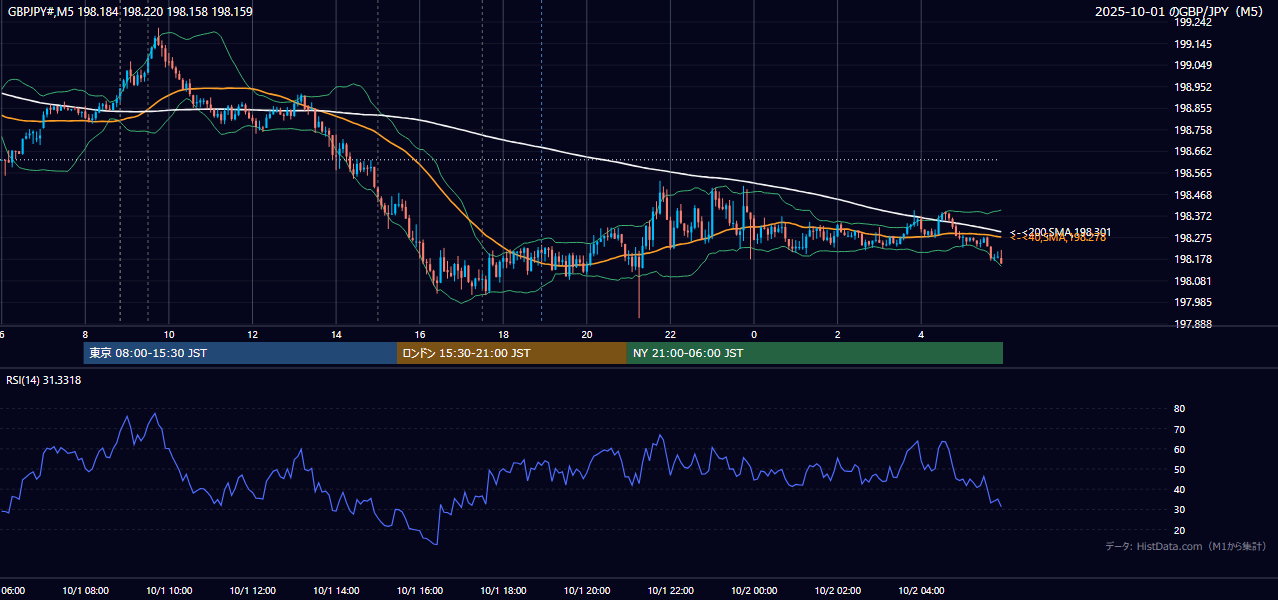Viewport: 1278px width, 600px height.
Task: Click RSI scale value 70
Action: point(1179,429)
